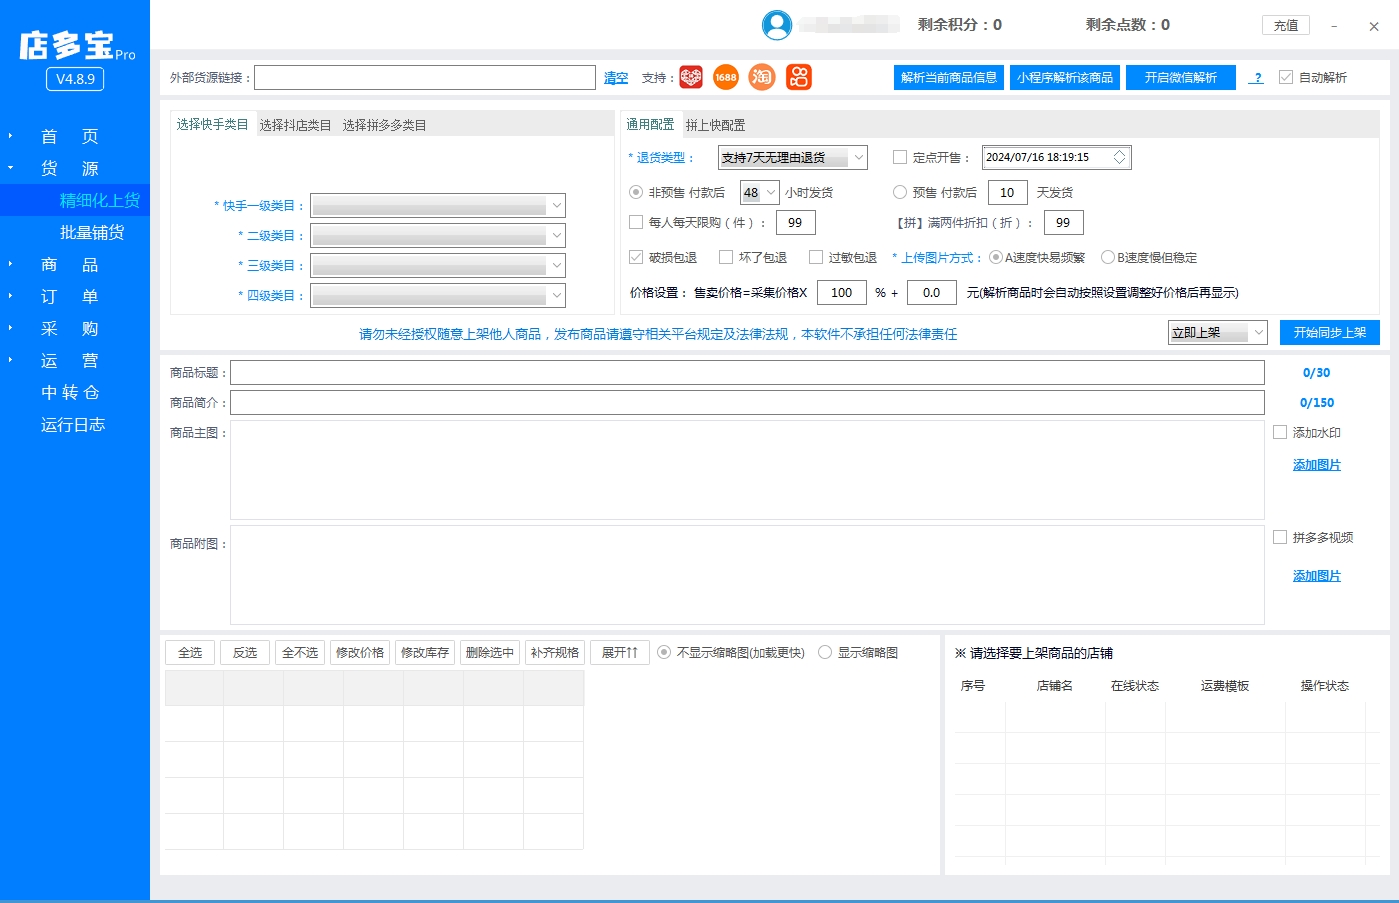Open the 订单 sidebar menu
The height and width of the screenshot is (903, 1399).
click(69, 296)
